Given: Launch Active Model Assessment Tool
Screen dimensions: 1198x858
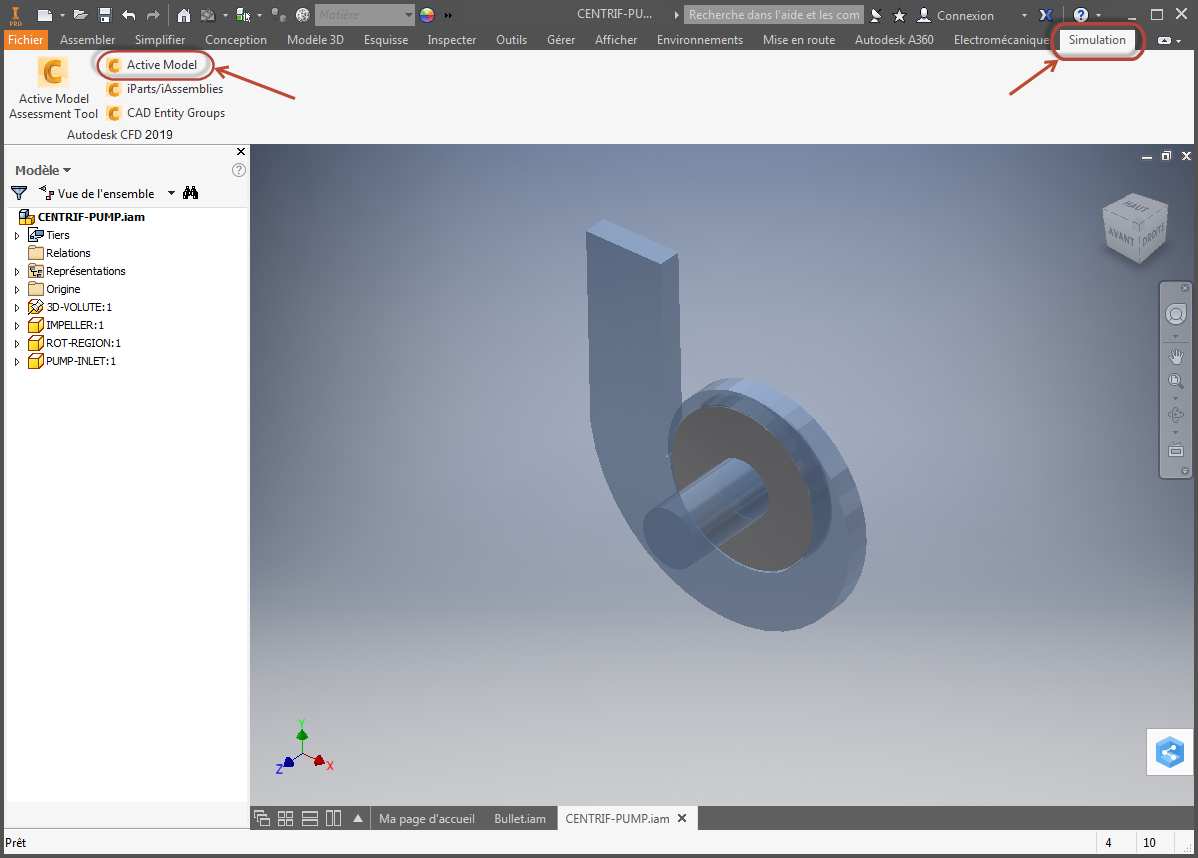Looking at the screenshot, I should click(53, 89).
